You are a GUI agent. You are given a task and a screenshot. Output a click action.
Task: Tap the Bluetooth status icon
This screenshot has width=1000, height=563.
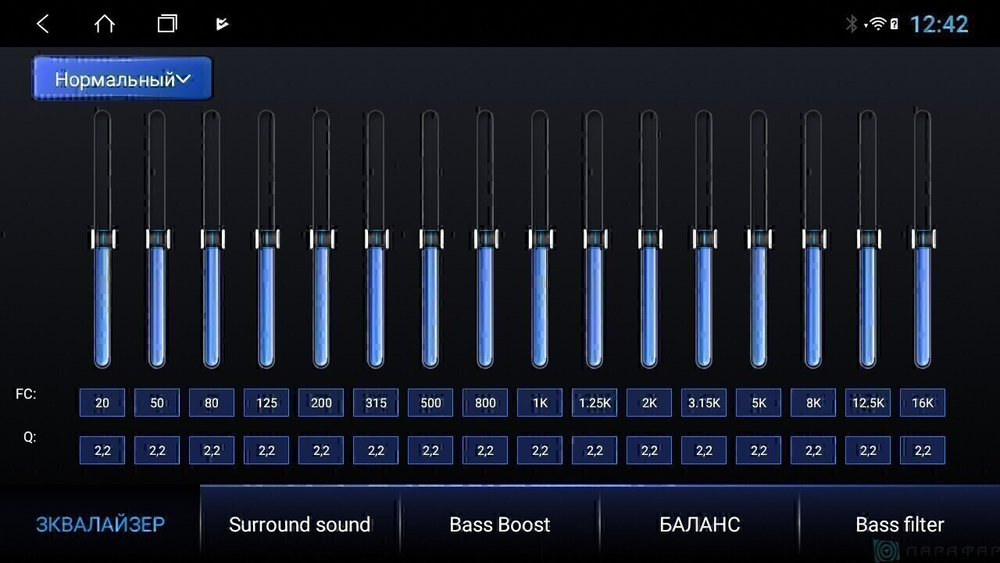851,24
